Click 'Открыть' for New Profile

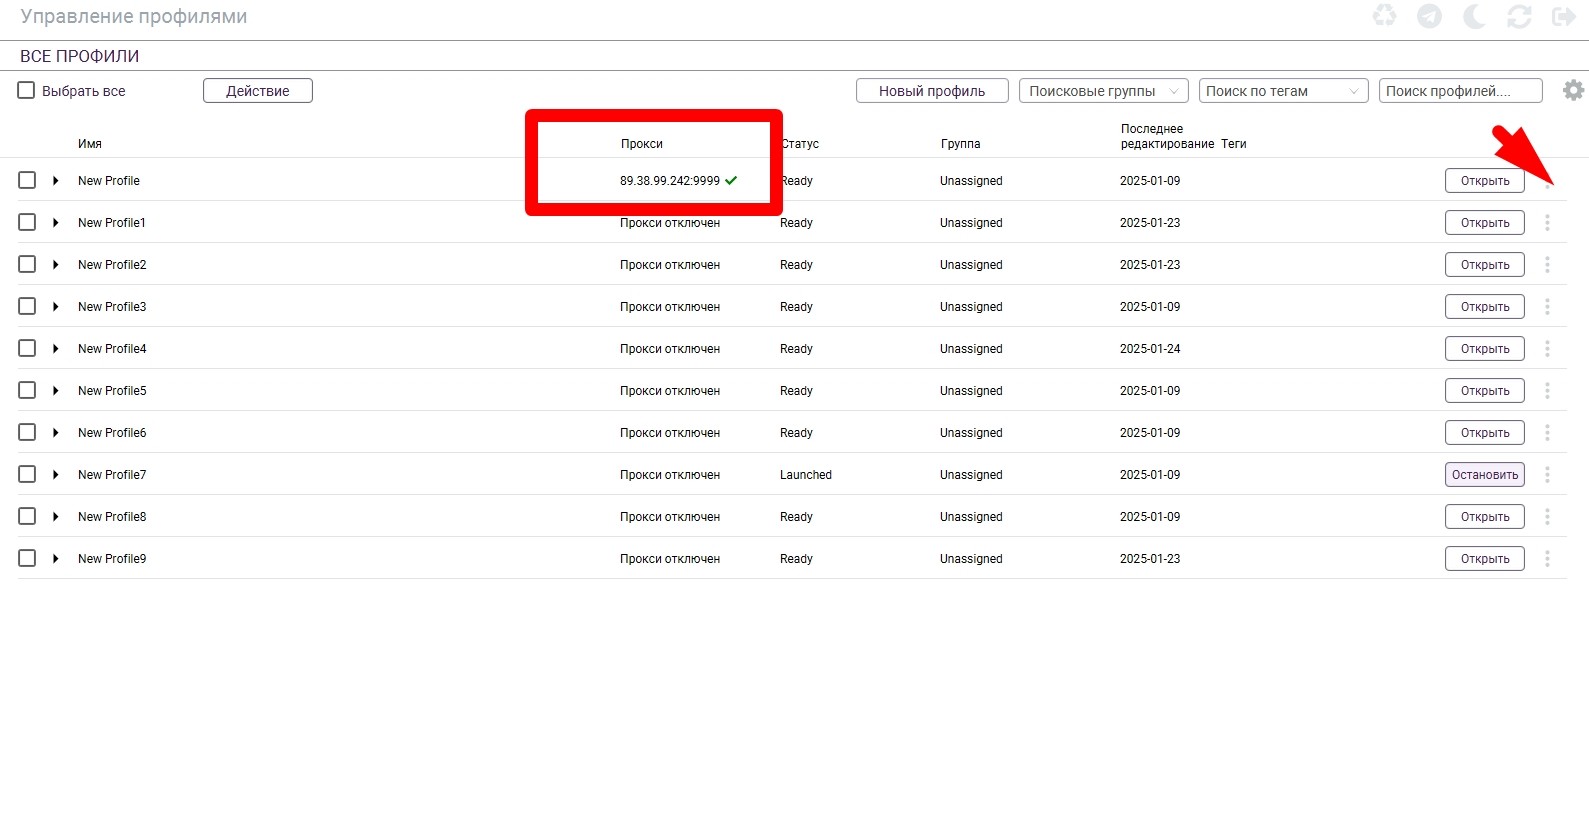coord(1485,181)
